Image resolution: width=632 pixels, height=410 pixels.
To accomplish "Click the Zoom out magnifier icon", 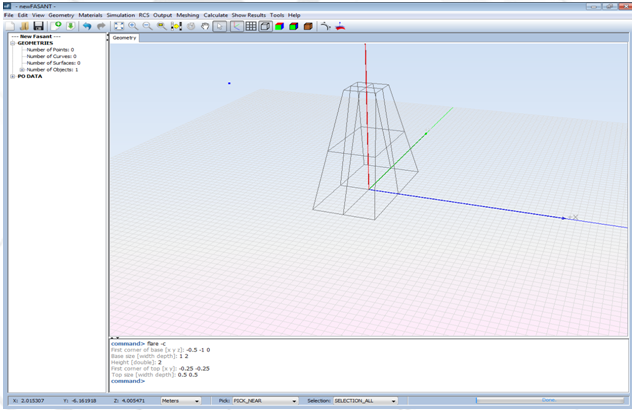I will point(147,26).
